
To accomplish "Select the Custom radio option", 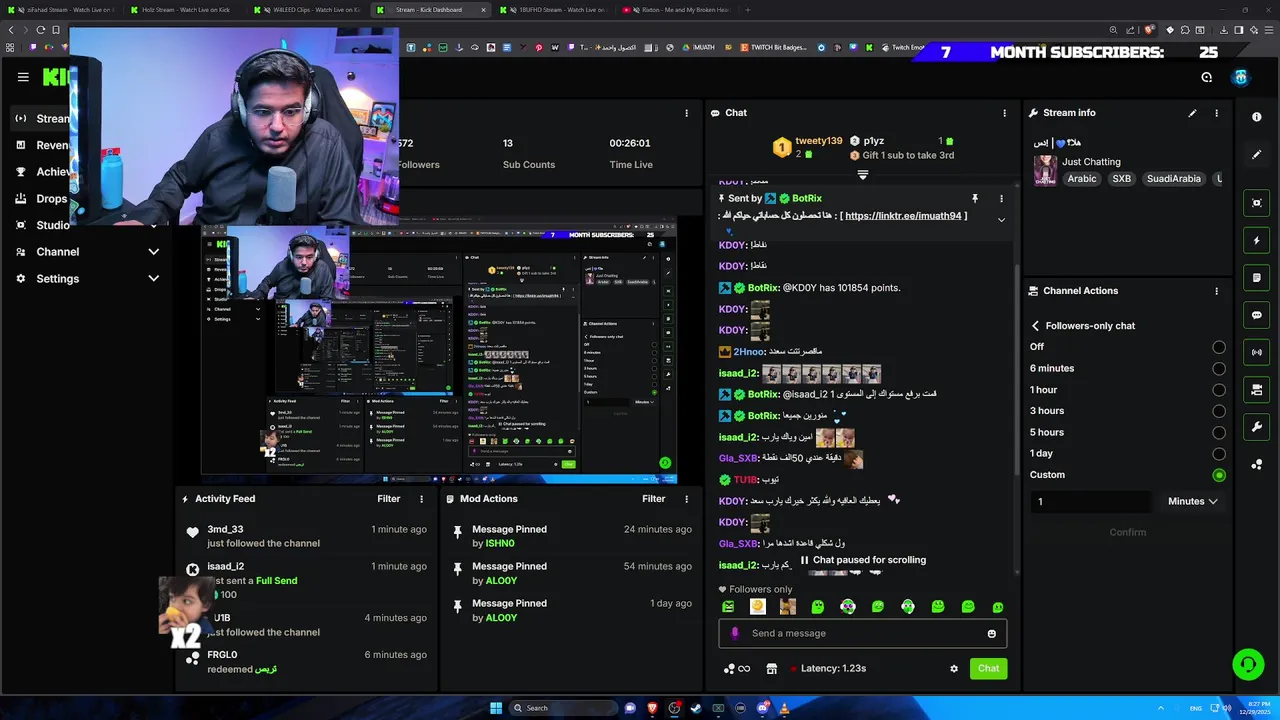I will click(1219, 475).
